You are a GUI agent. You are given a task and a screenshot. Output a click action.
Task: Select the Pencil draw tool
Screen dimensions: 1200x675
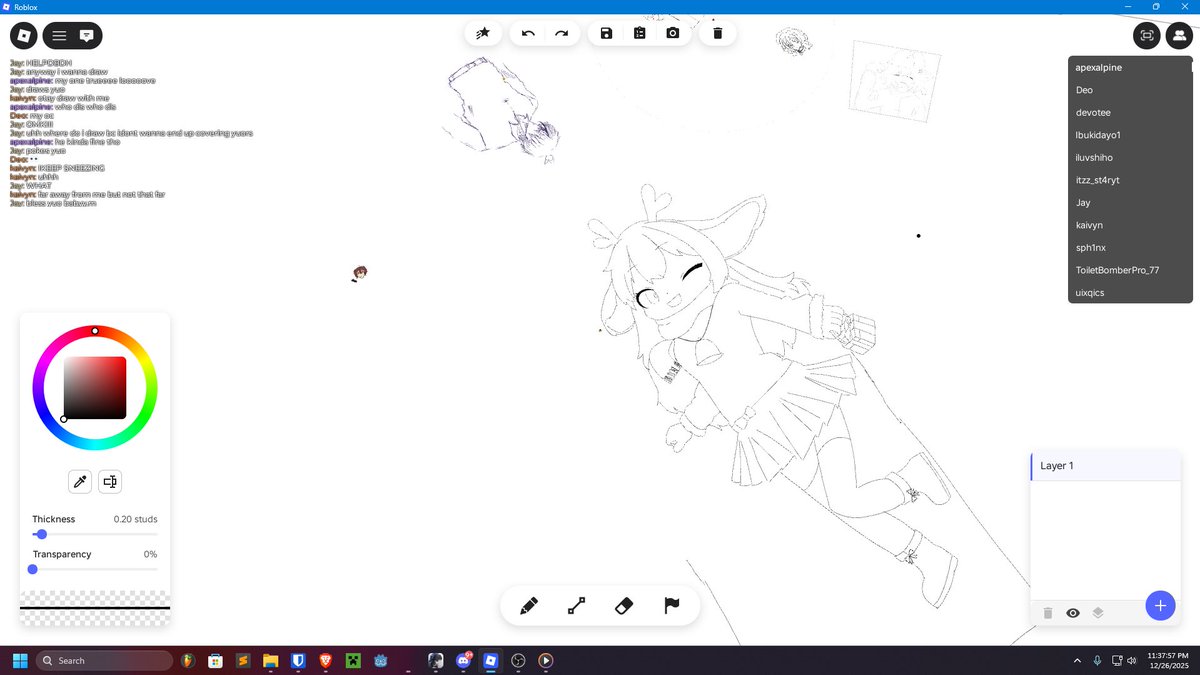tap(529, 606)
